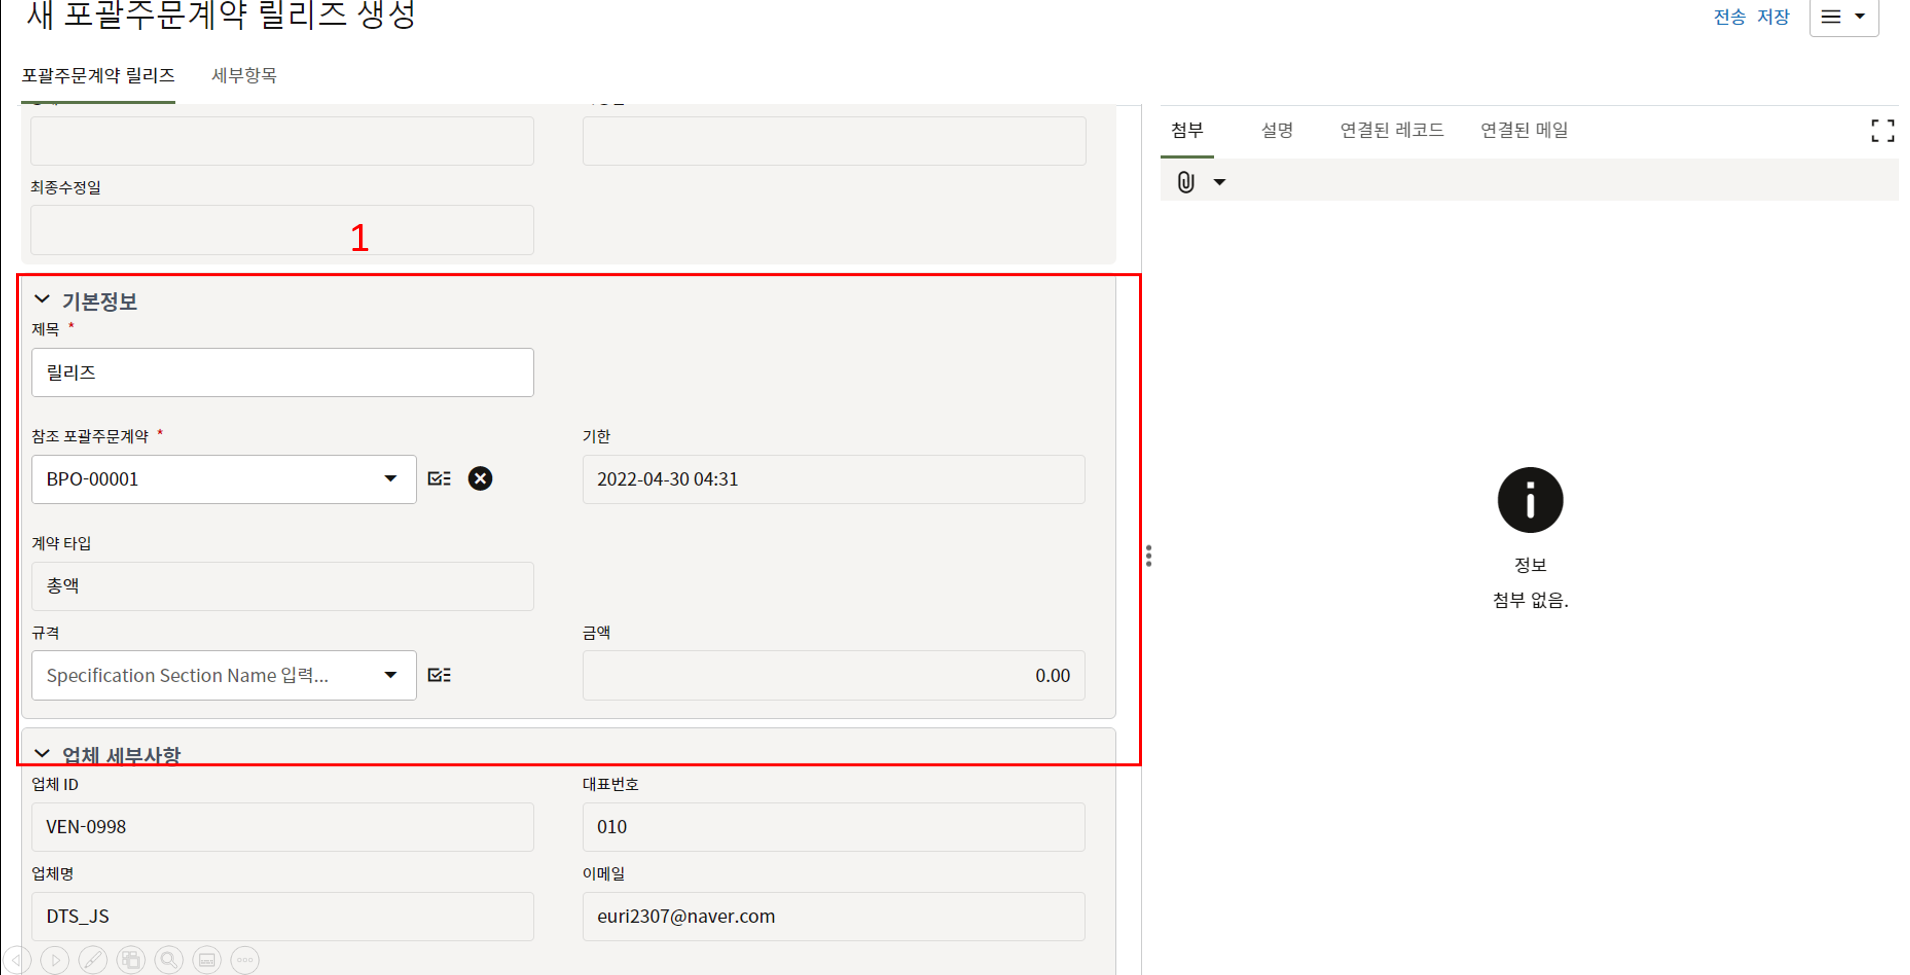Screen dimensions: 1910x975
Task: Open picker list next to 규격 field
Action: [x=439, y=675]
